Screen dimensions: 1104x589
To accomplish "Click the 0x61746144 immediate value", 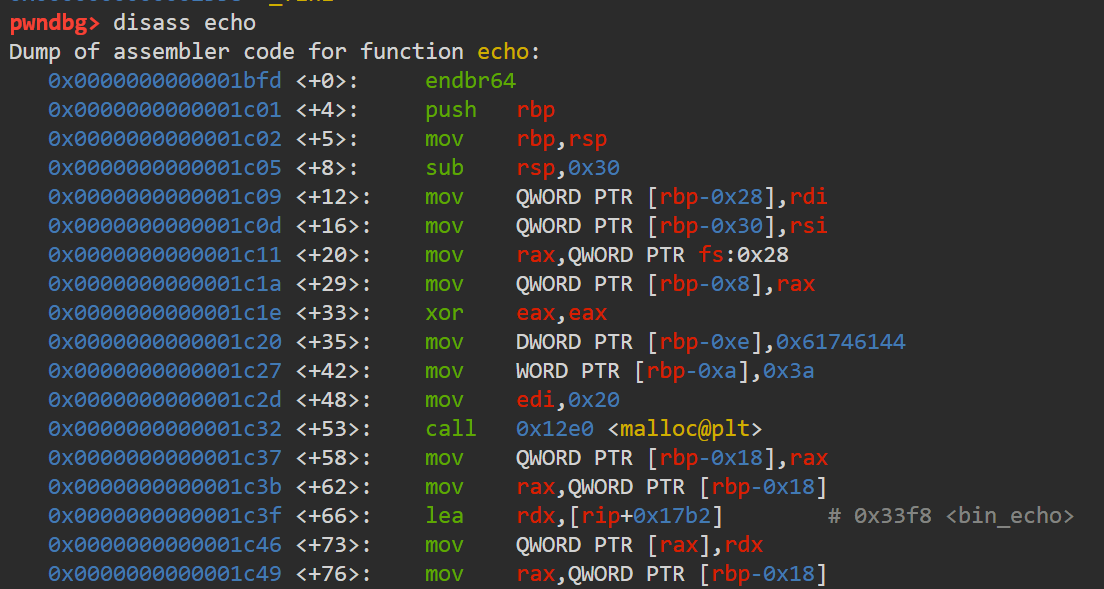I will coord(841,342).
